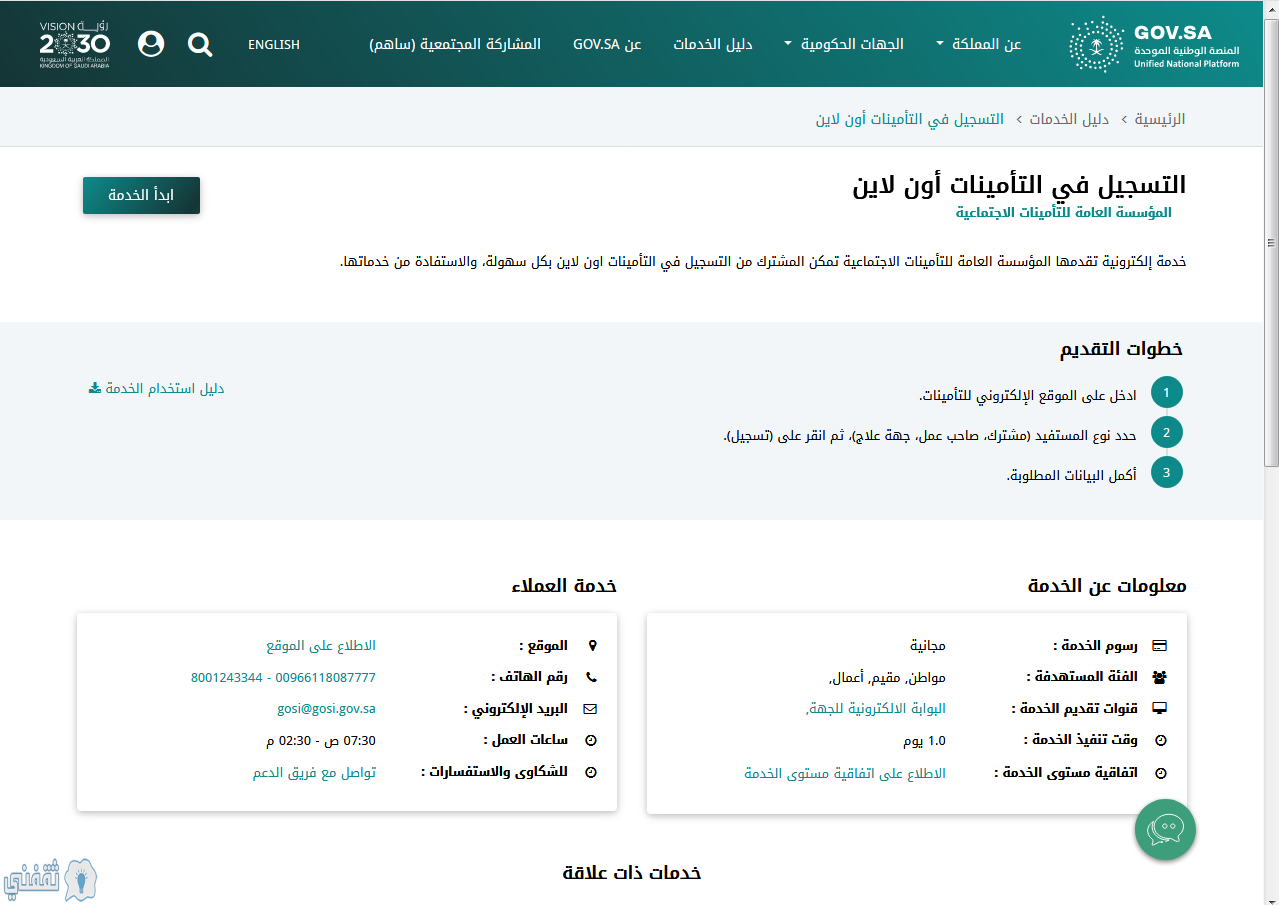Click the phone icon beside رقم الهاتف
Screen dimensions: 1279x905
591,677
